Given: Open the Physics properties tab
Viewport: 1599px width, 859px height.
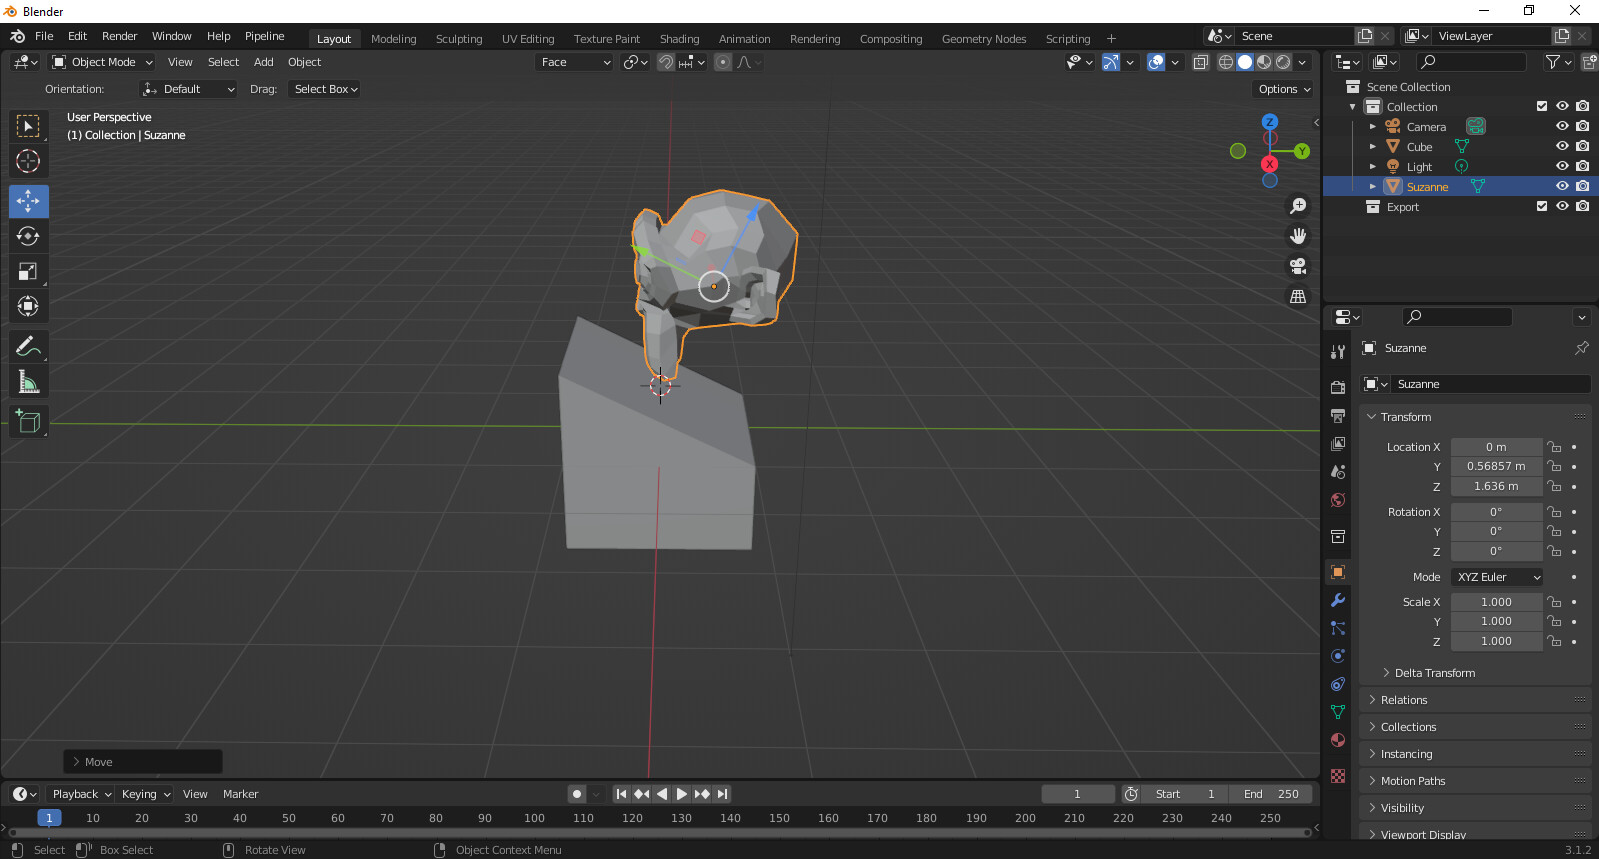Looking at the screenshot, I should coord(1338,656).
